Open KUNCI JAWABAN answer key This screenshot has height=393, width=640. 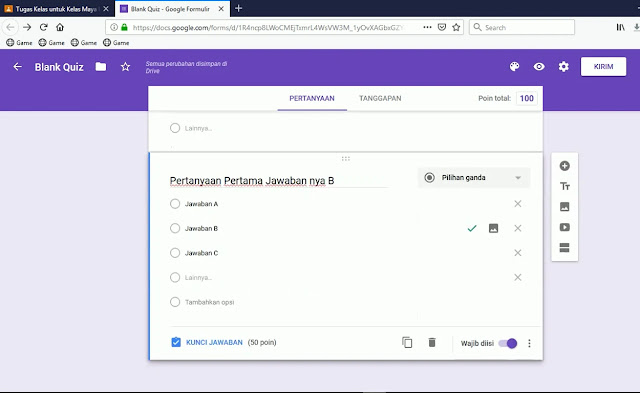[214, 342]
